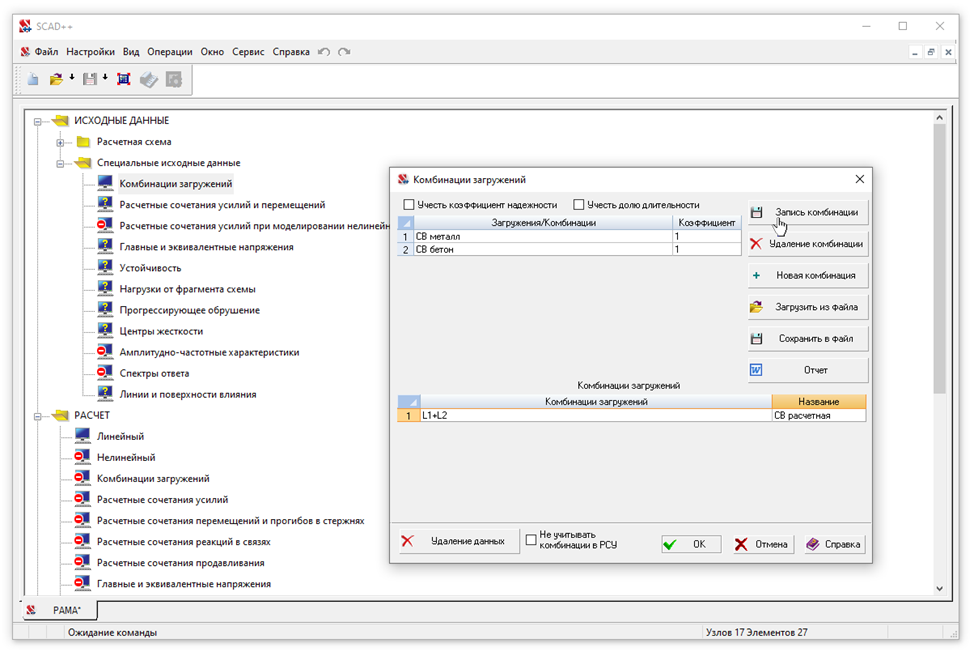Open the Окно menu
The height and width of the screenshot is (652, 974).
212,52
